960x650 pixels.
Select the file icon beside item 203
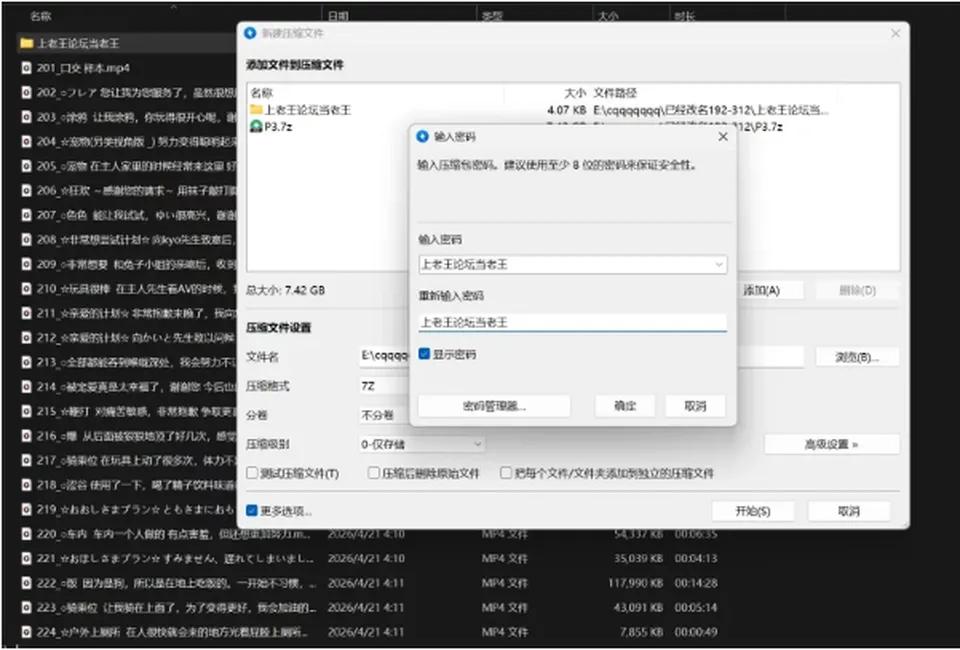click(26, 117)
